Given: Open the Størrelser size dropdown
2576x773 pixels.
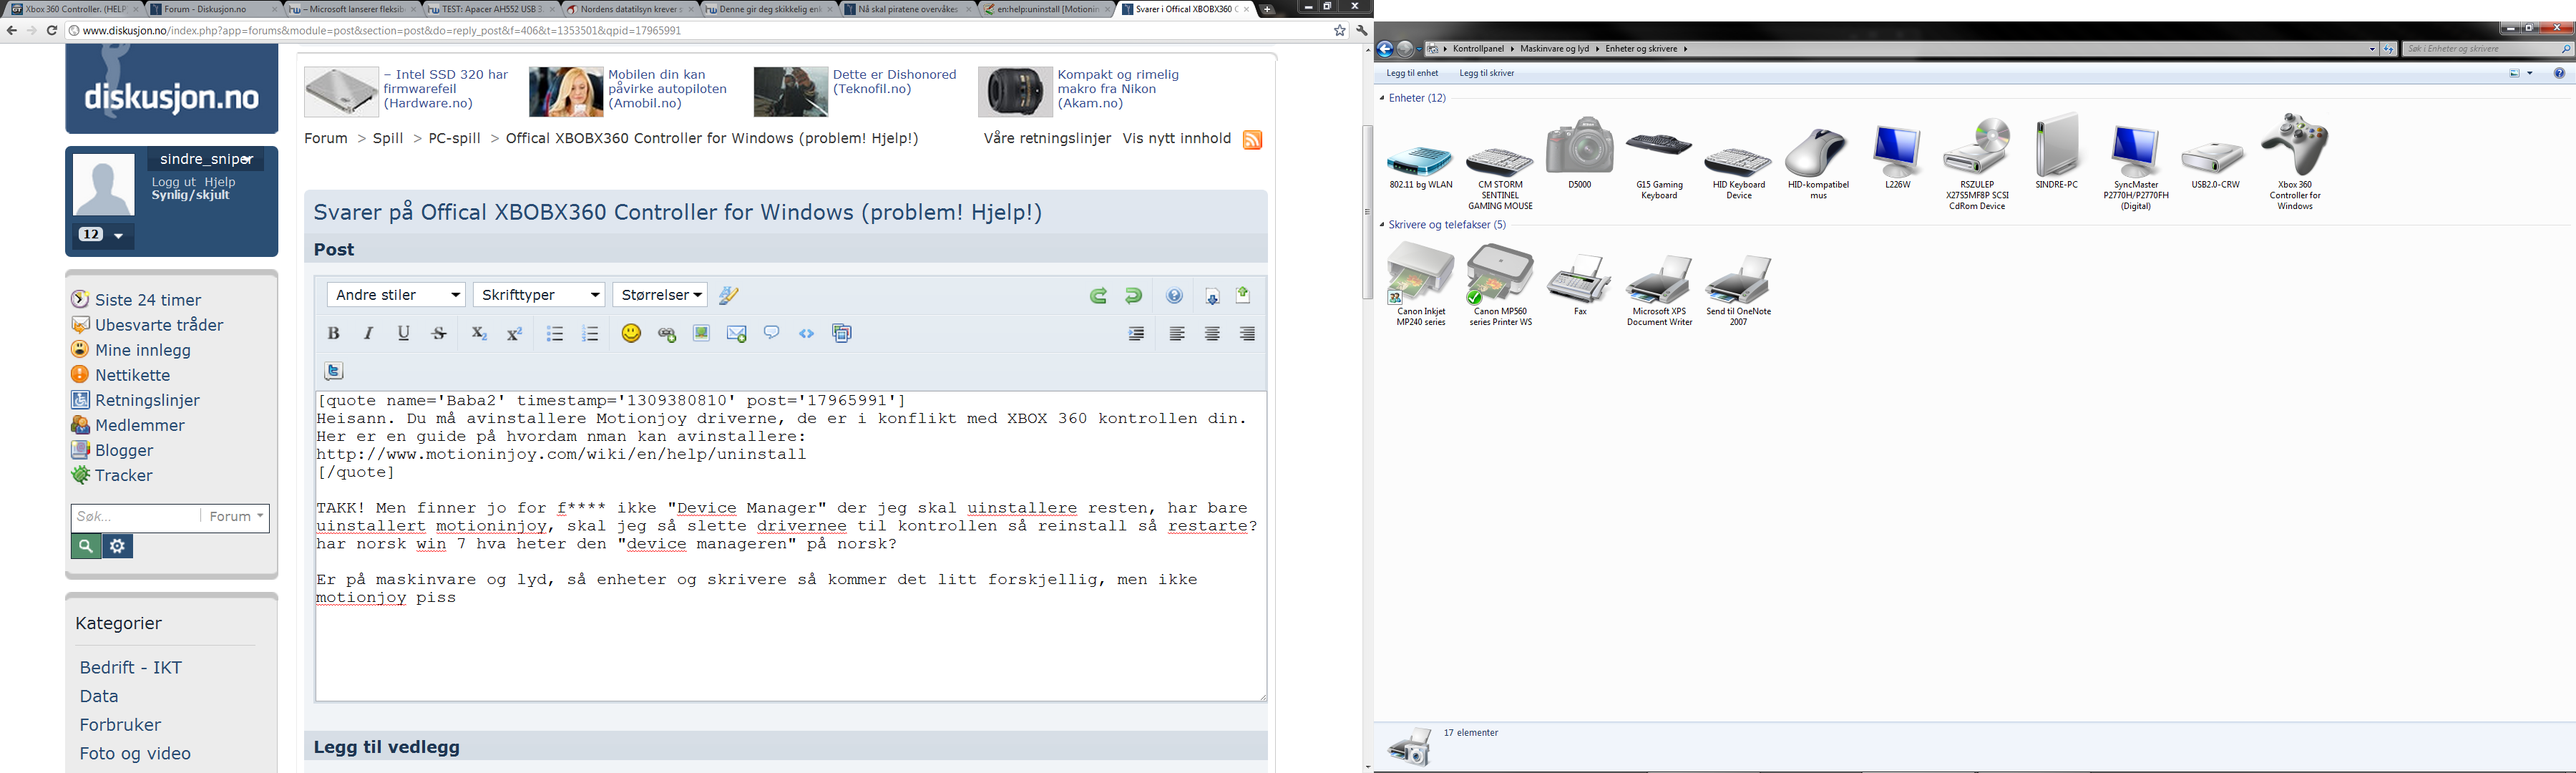Looking at the screenshot, I should [x=660, y=295].
